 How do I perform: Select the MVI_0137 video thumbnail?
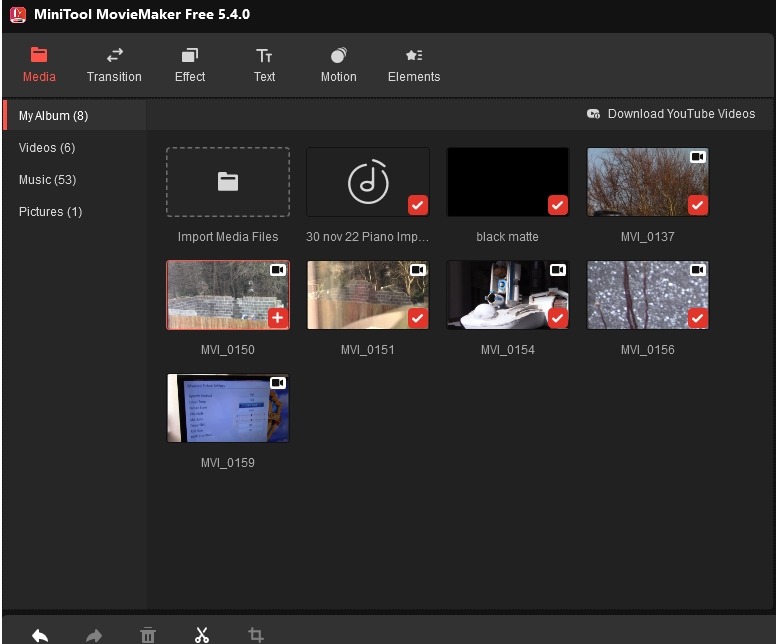pos(648,182)
